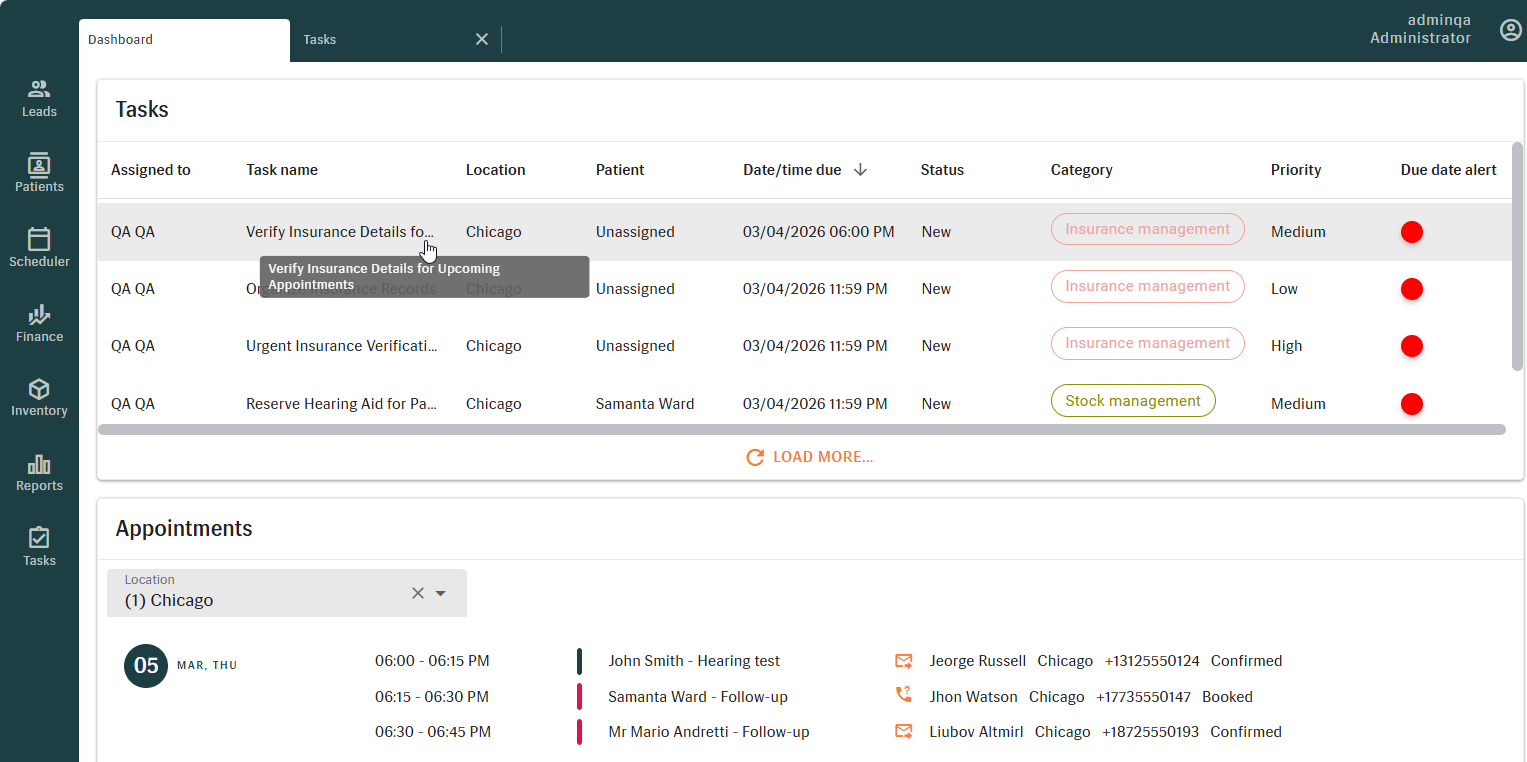Click the Tasks clipboard icon in sidebar
The image size is (1527, 762).
[x=39, y=538]
